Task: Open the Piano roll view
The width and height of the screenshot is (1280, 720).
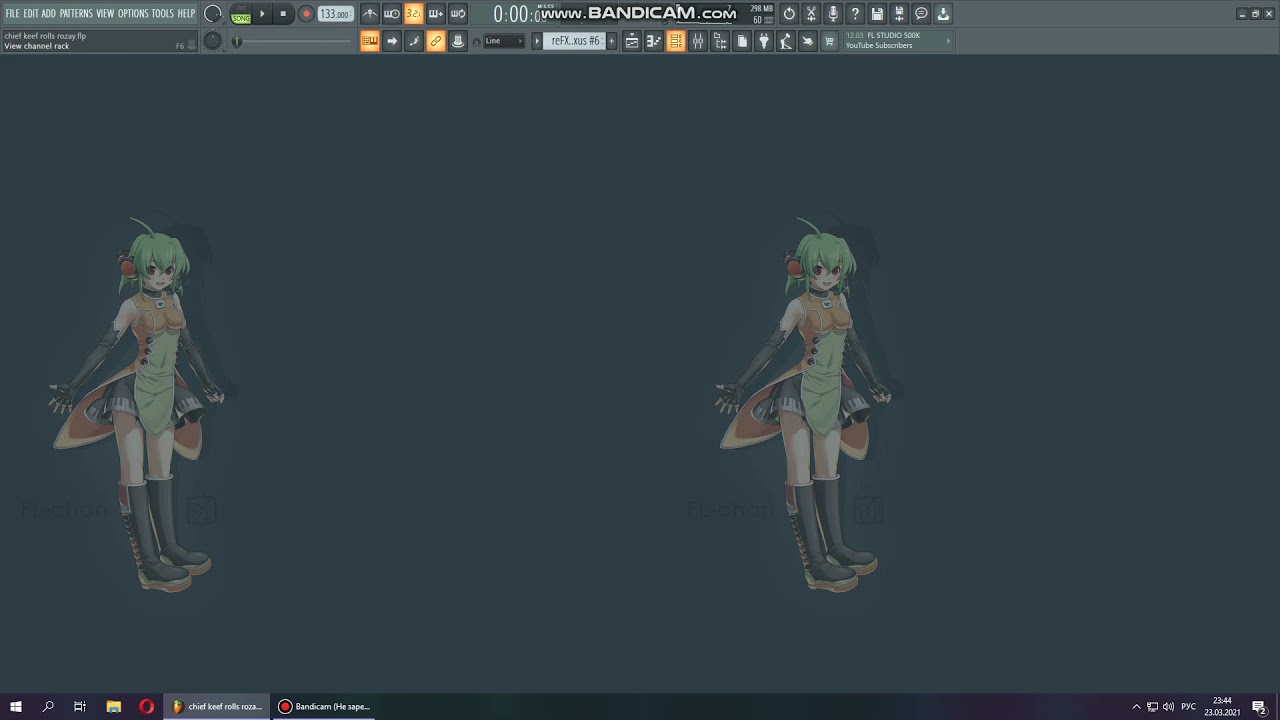Action: [x=654, y=41]
